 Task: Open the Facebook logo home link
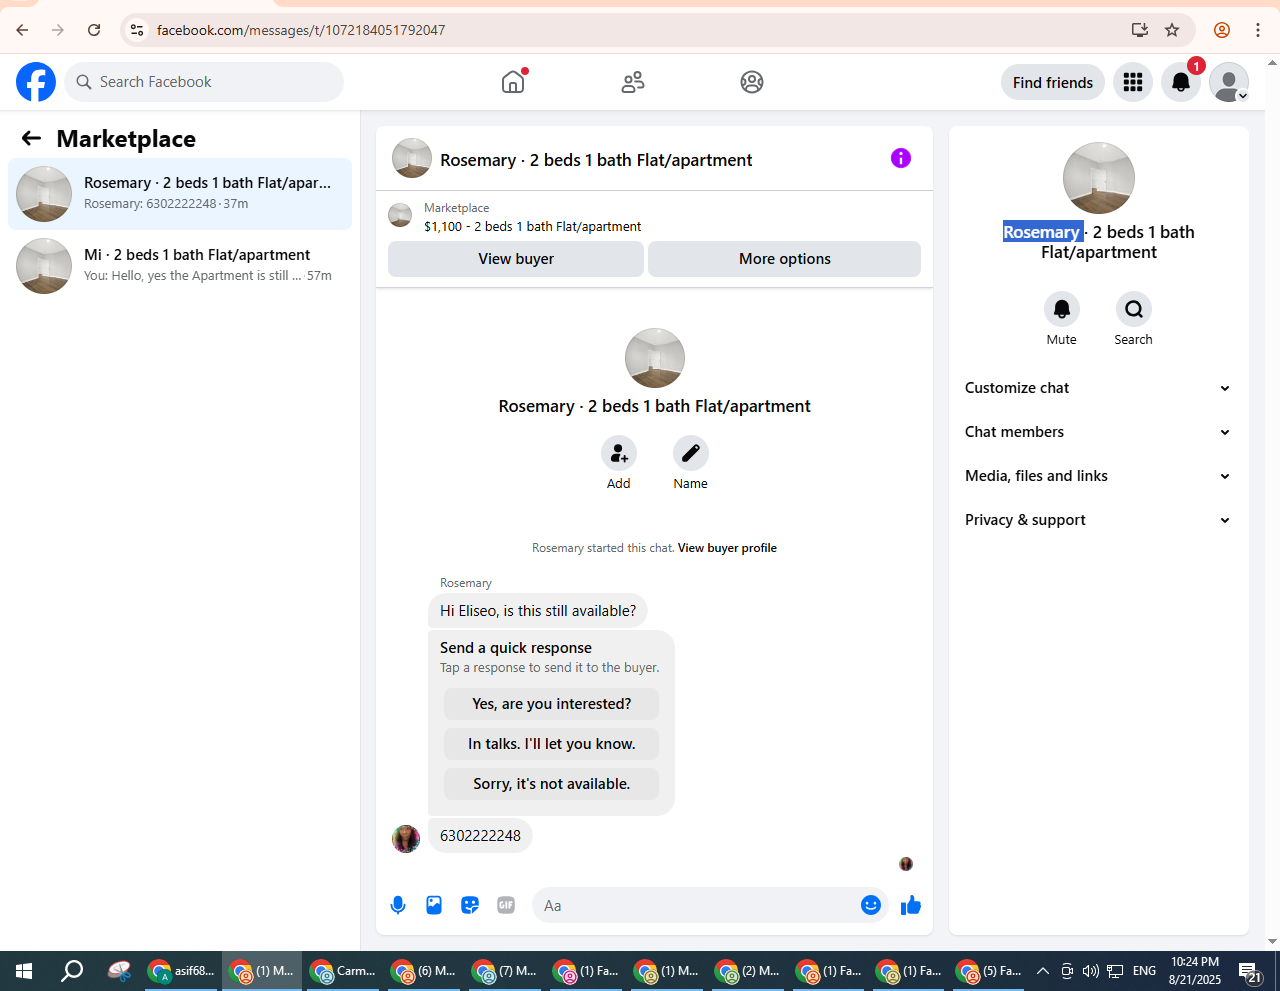pyautogui.click(x=36, y=82)
